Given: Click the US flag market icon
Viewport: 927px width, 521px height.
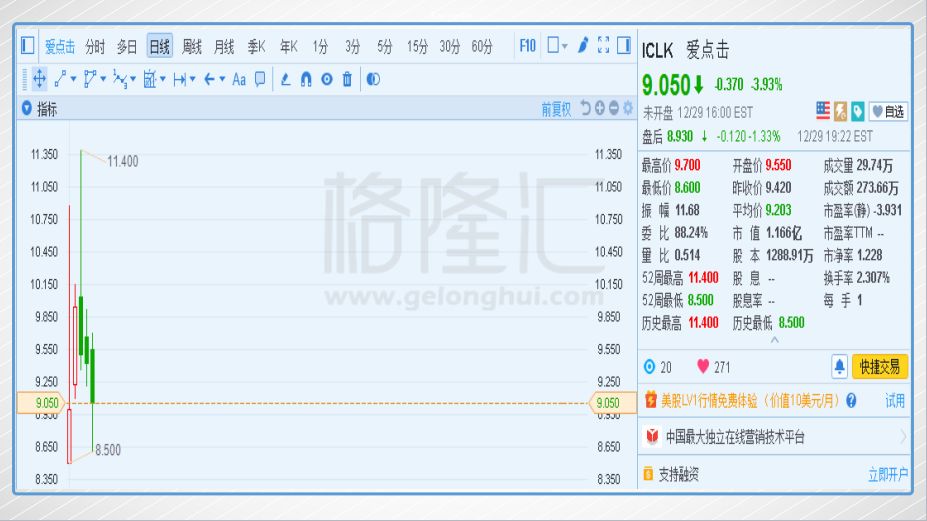Looking at the screenshot, I should pyautogui.click(x=823, y=111).
